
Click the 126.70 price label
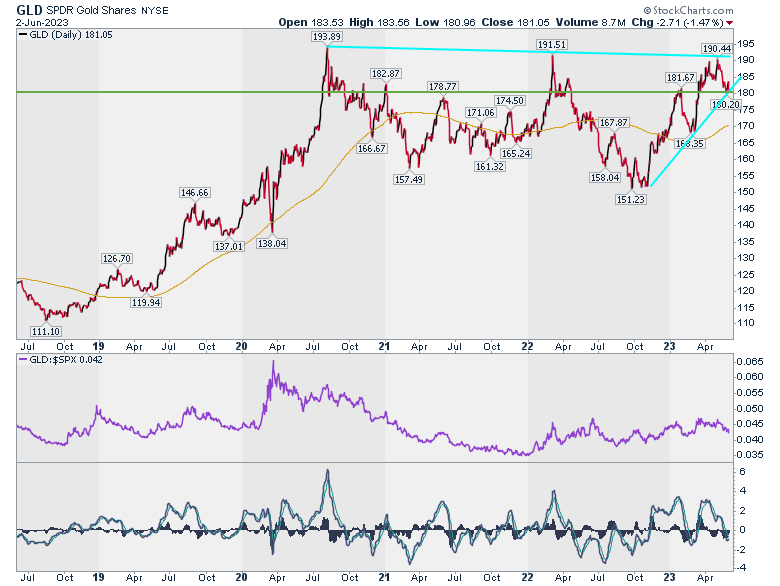(116, 258)
